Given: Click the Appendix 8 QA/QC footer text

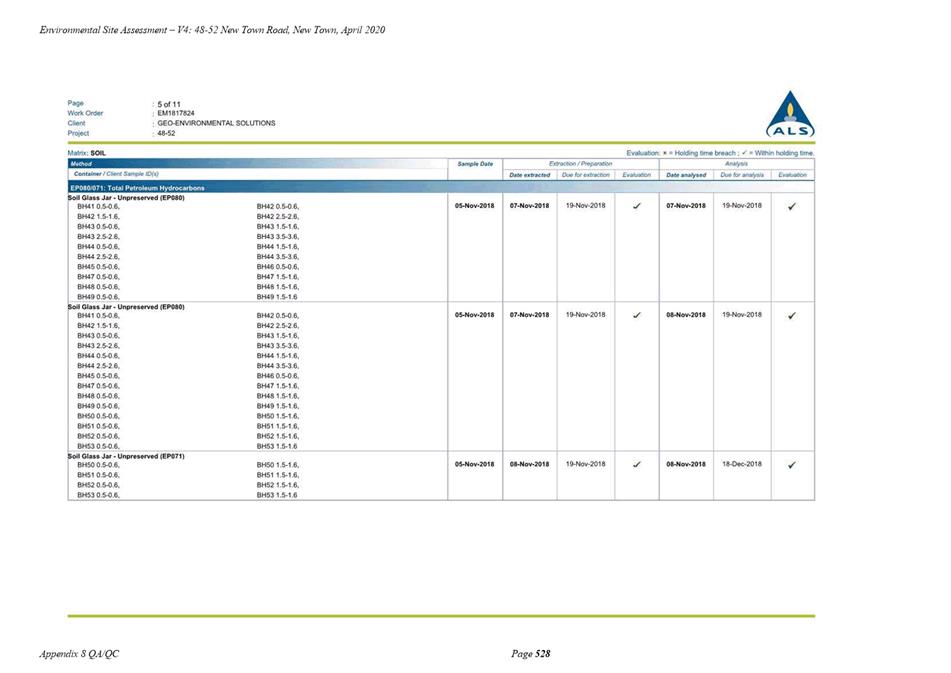Looking at the screenshot, I should (x=79, y=654).
